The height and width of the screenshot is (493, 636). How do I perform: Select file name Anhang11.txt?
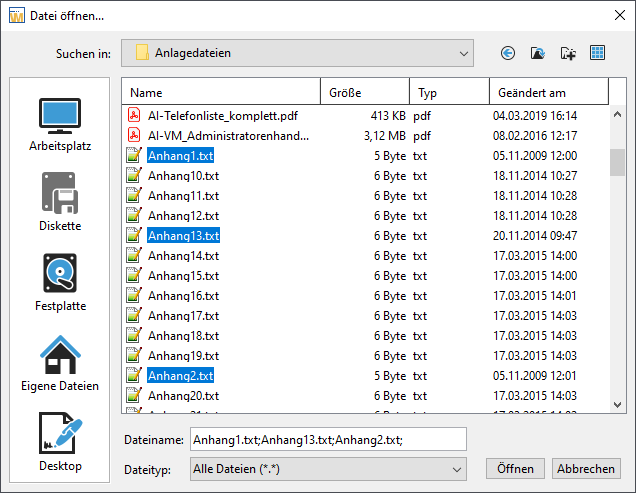(183, 196)
